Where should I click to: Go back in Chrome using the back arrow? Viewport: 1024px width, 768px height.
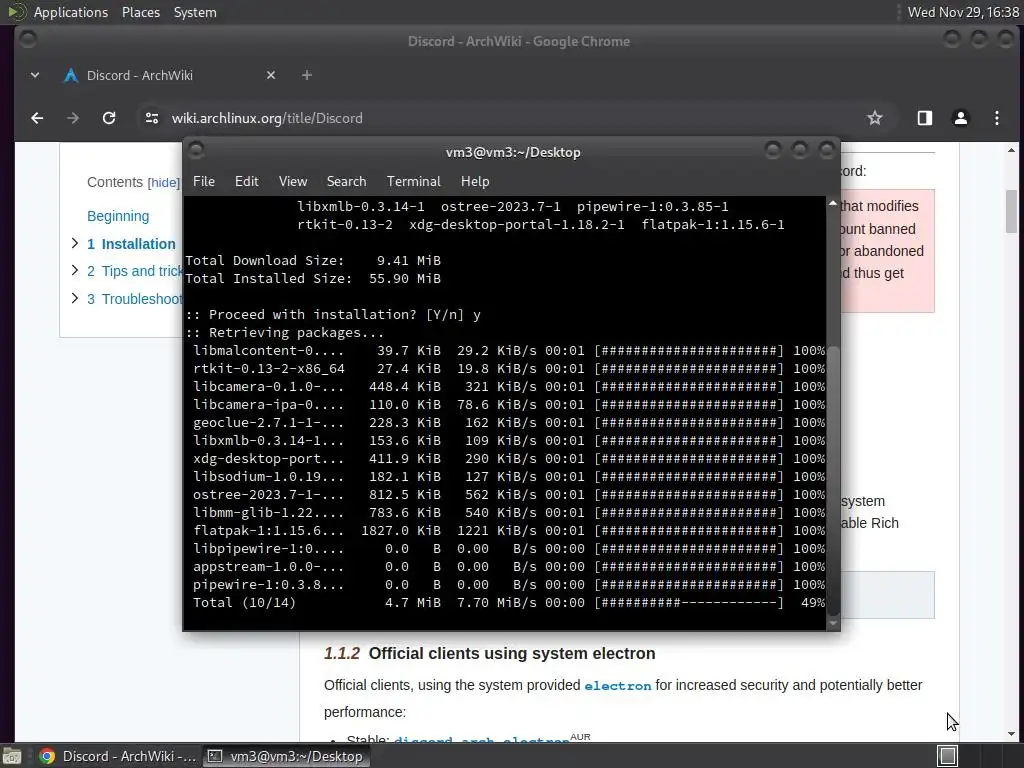(x=37, y=118)
